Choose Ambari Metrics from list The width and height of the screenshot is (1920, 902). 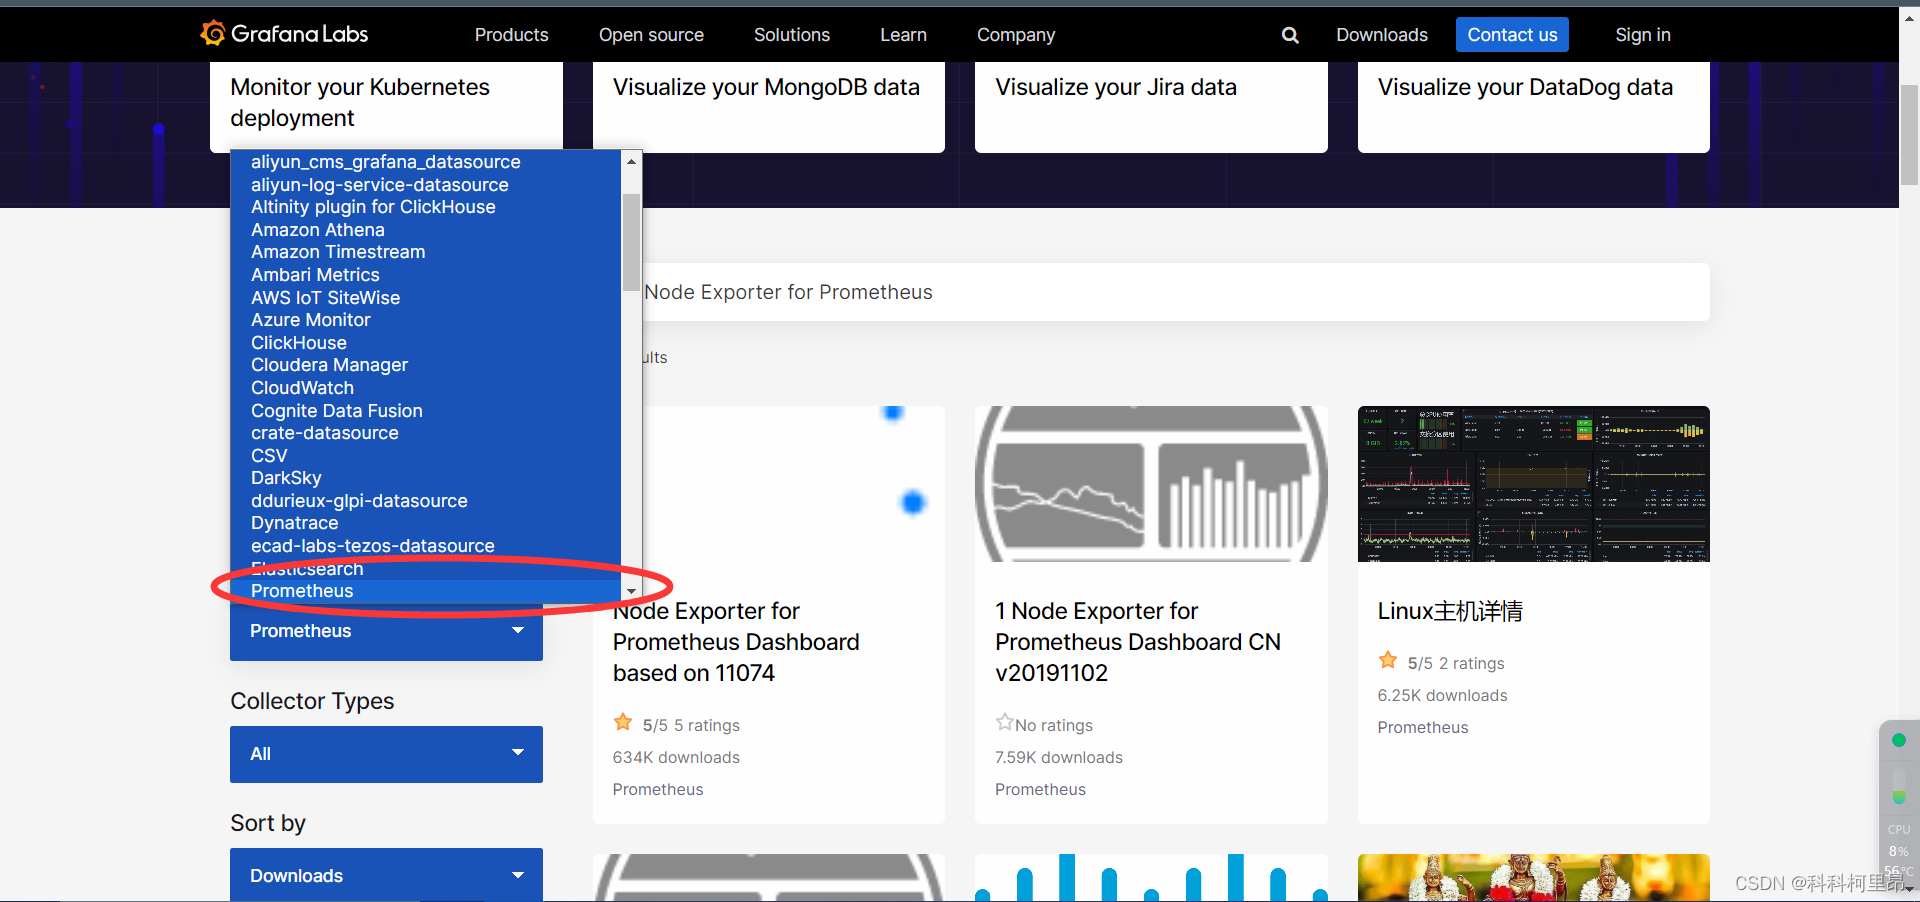coord(426,275)
